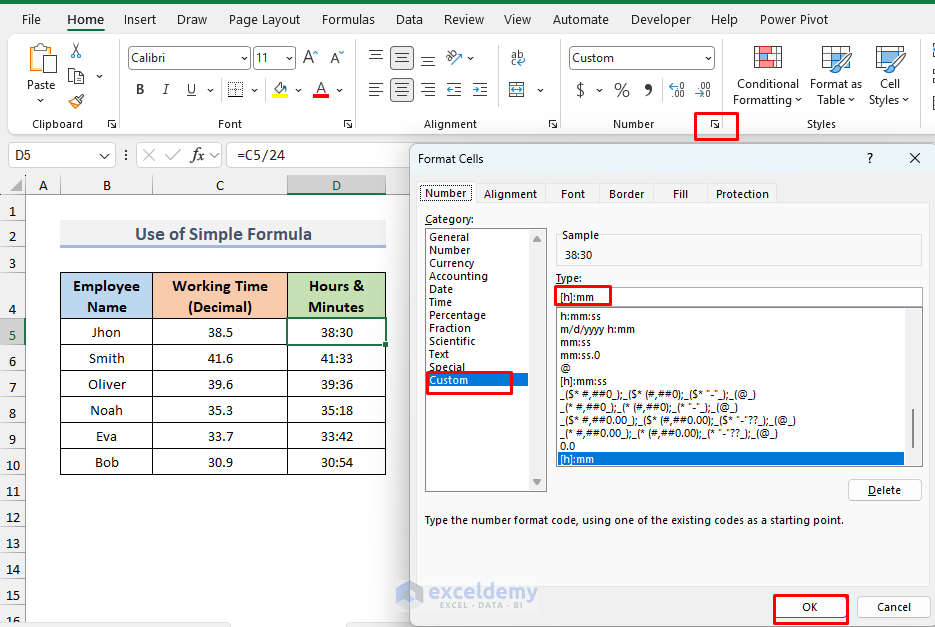The width and height of the screenshot is (935, 627).
Task: Switch to the Insert ribbon tab
Action: pos(140,20)
